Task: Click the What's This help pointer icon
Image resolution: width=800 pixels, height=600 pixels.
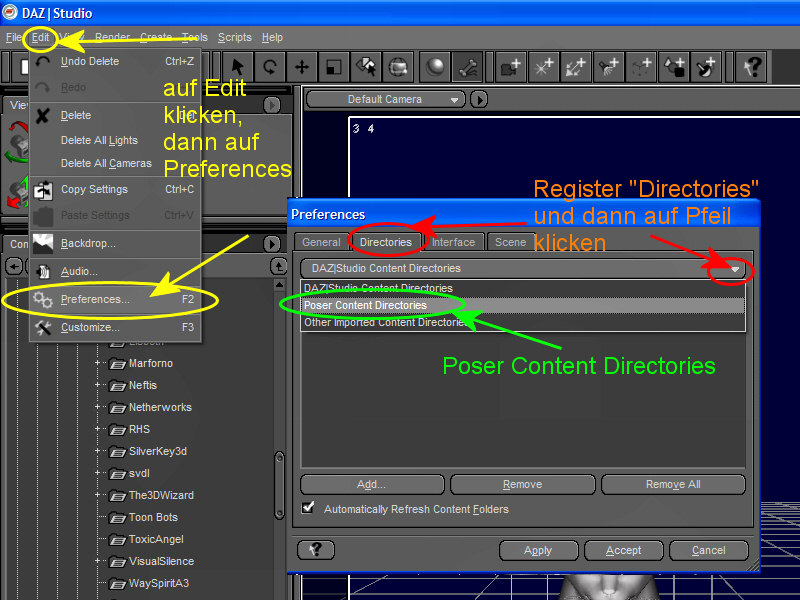Action: [752, 67]
